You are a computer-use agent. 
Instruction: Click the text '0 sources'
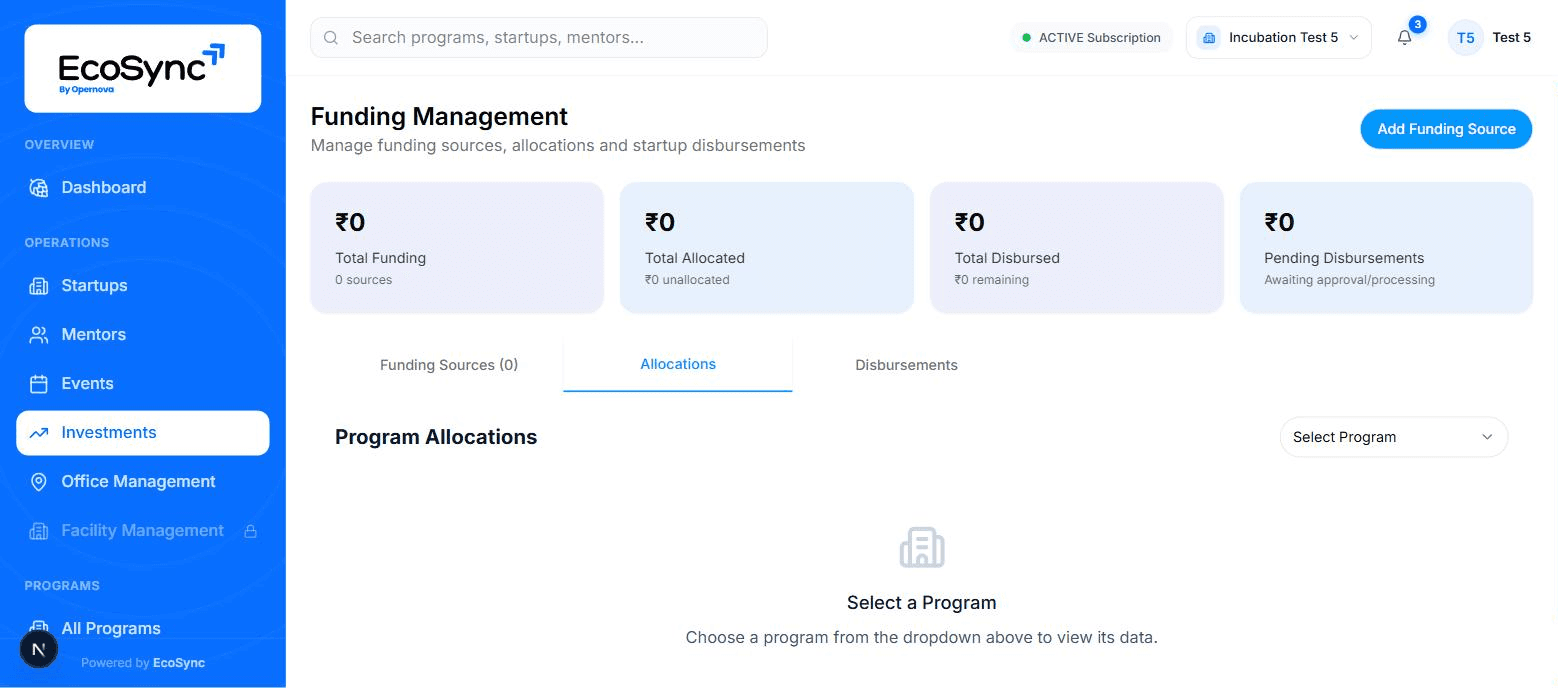point(364,280)
